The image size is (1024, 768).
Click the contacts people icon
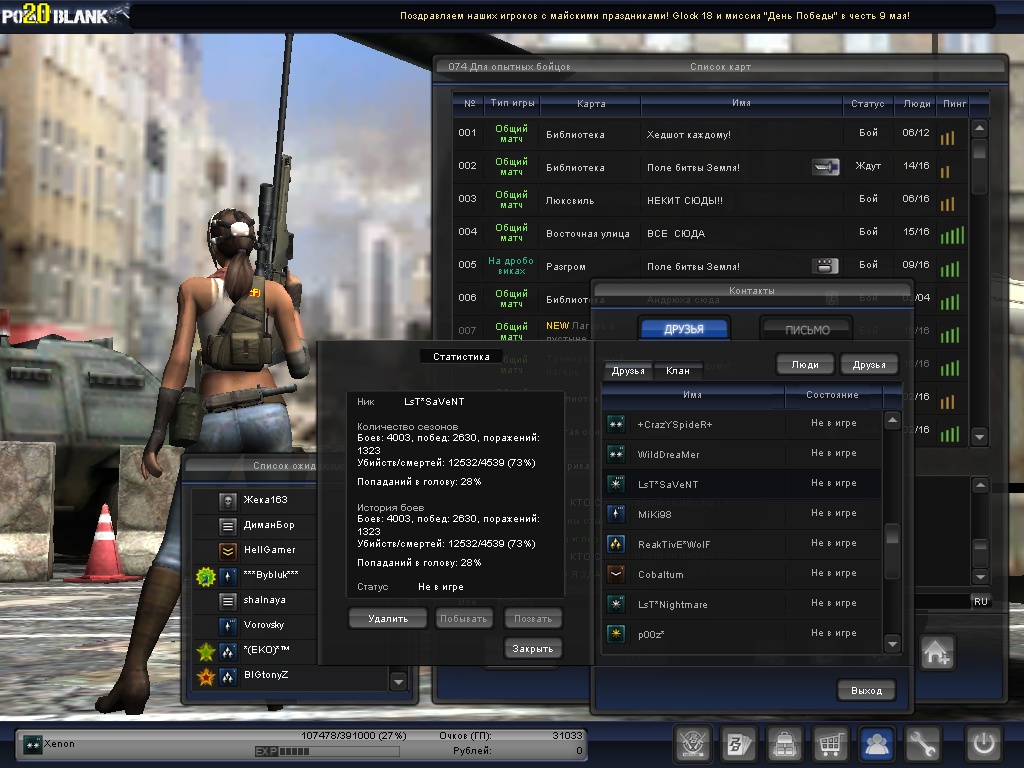click(878, 744)
